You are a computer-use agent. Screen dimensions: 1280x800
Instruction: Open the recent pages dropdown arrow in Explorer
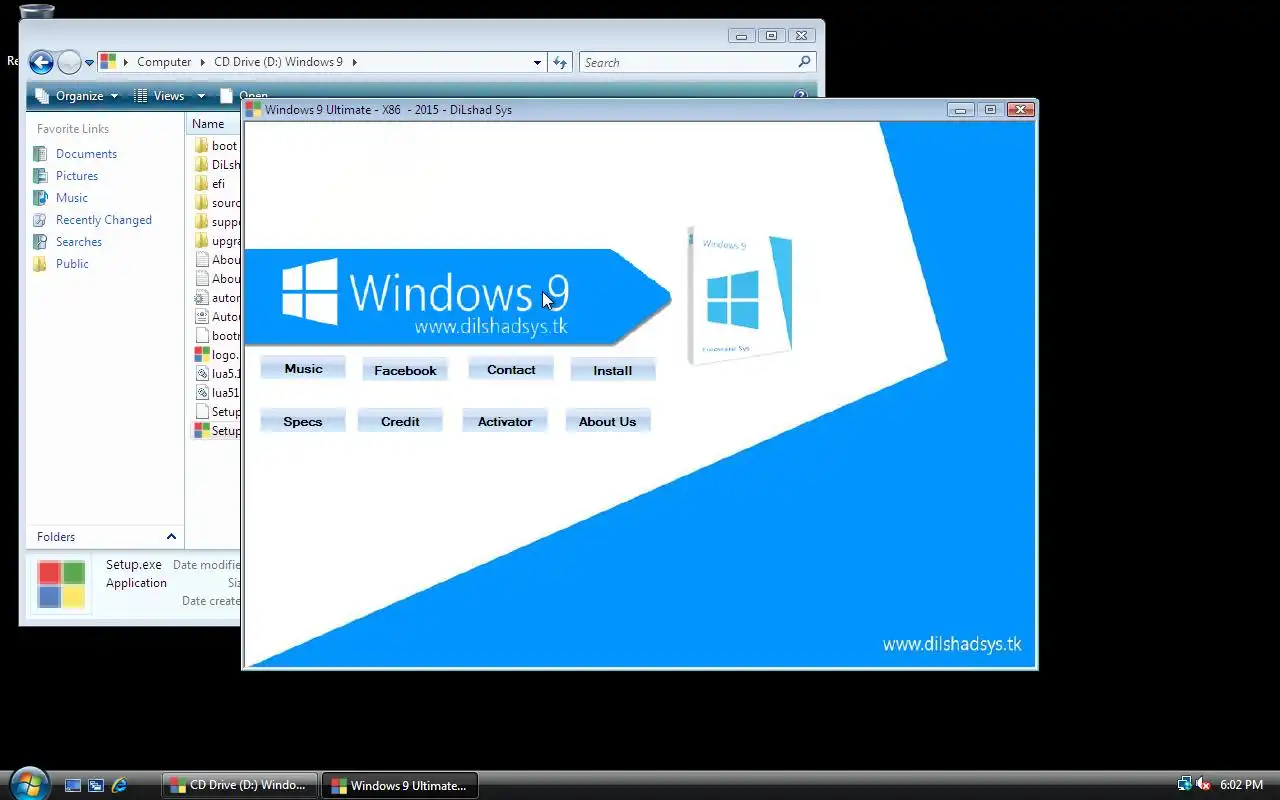89,62
